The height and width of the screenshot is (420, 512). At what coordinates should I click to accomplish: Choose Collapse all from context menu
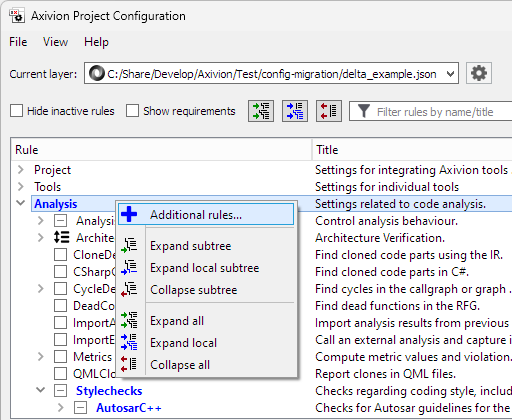[206, 365]
